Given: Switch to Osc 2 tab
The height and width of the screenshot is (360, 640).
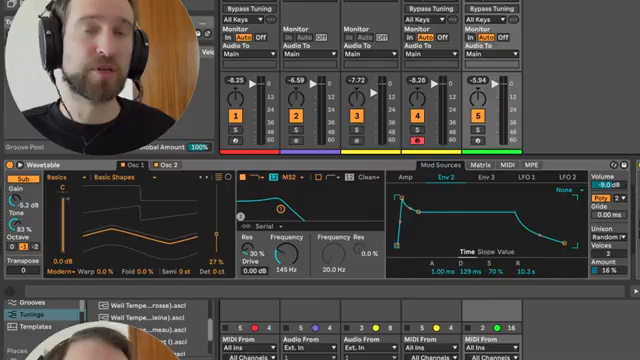Looking at the screenshot, I should pyautogui.click(x=165, y=165).
